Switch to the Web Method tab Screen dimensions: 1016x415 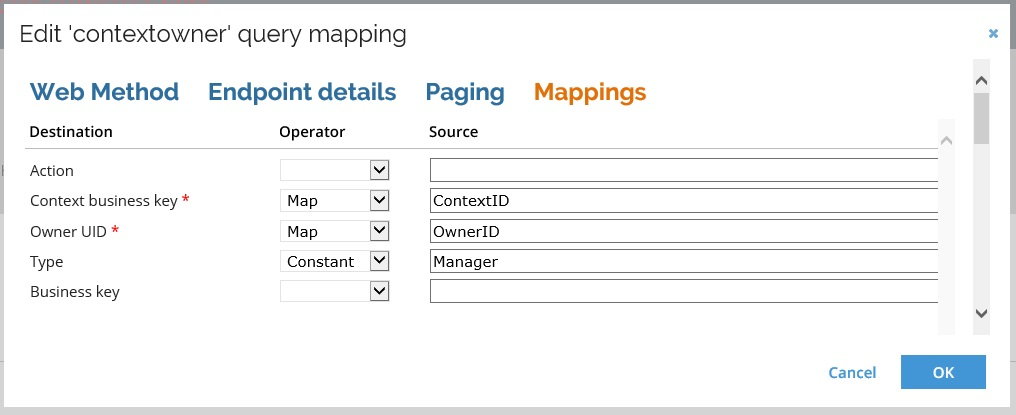click(x=104, y=92)
